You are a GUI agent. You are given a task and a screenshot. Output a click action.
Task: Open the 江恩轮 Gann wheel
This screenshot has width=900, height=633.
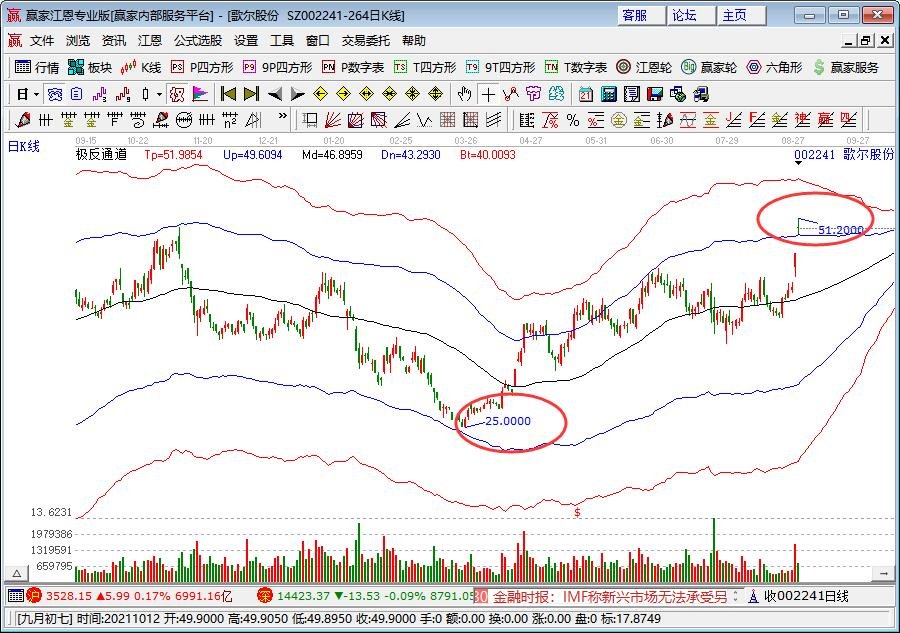tap(643, 67)
